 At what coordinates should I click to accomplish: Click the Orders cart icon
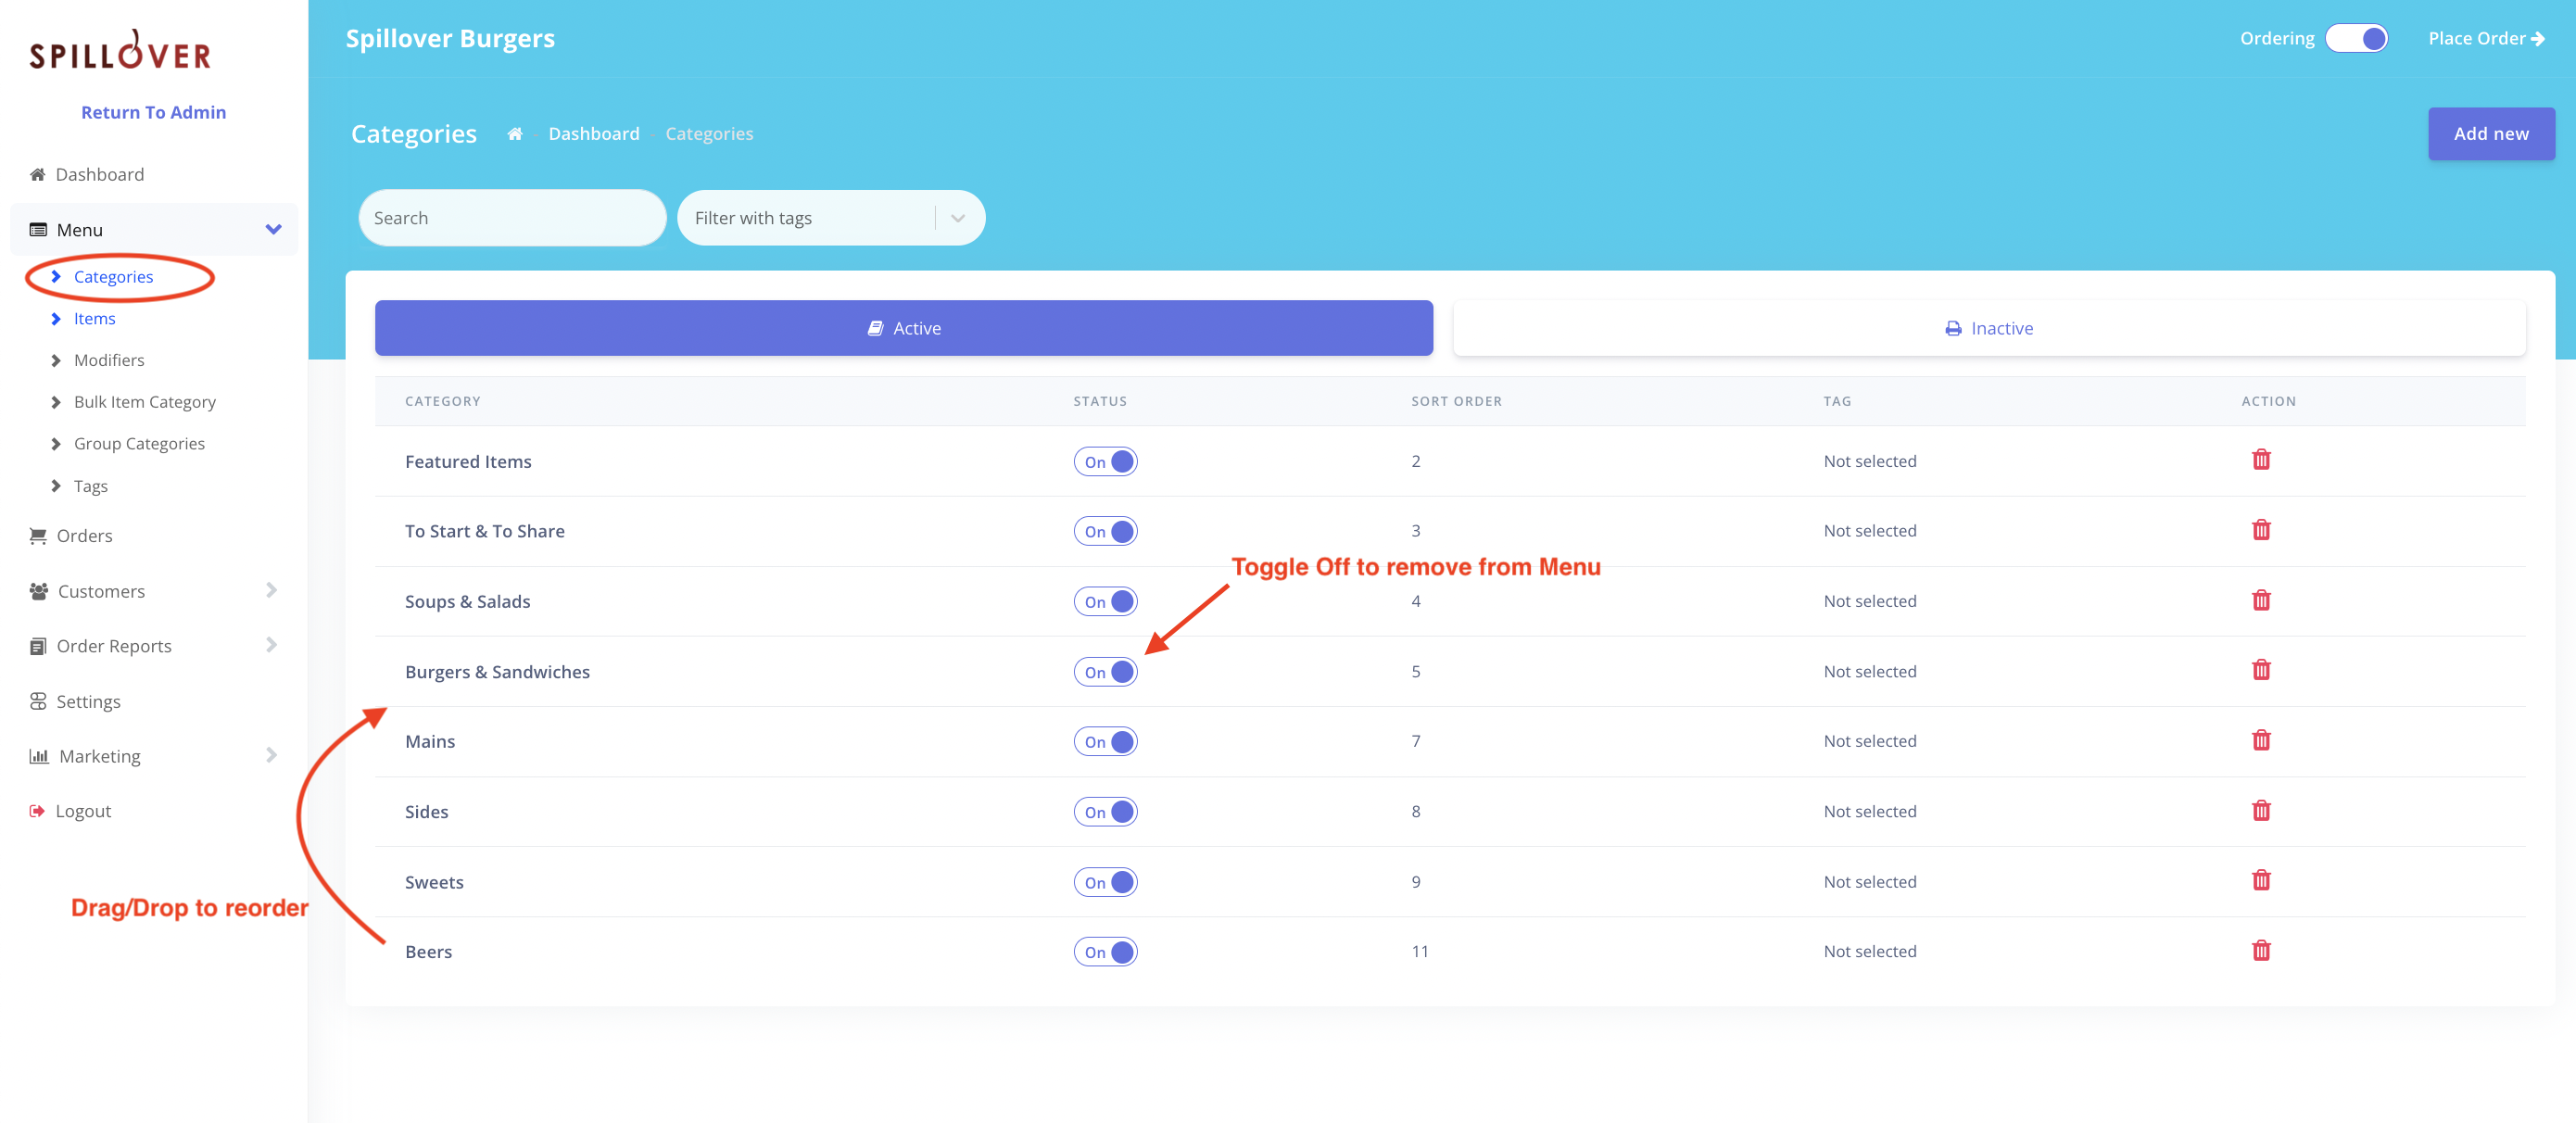click(x=38, y=535)
